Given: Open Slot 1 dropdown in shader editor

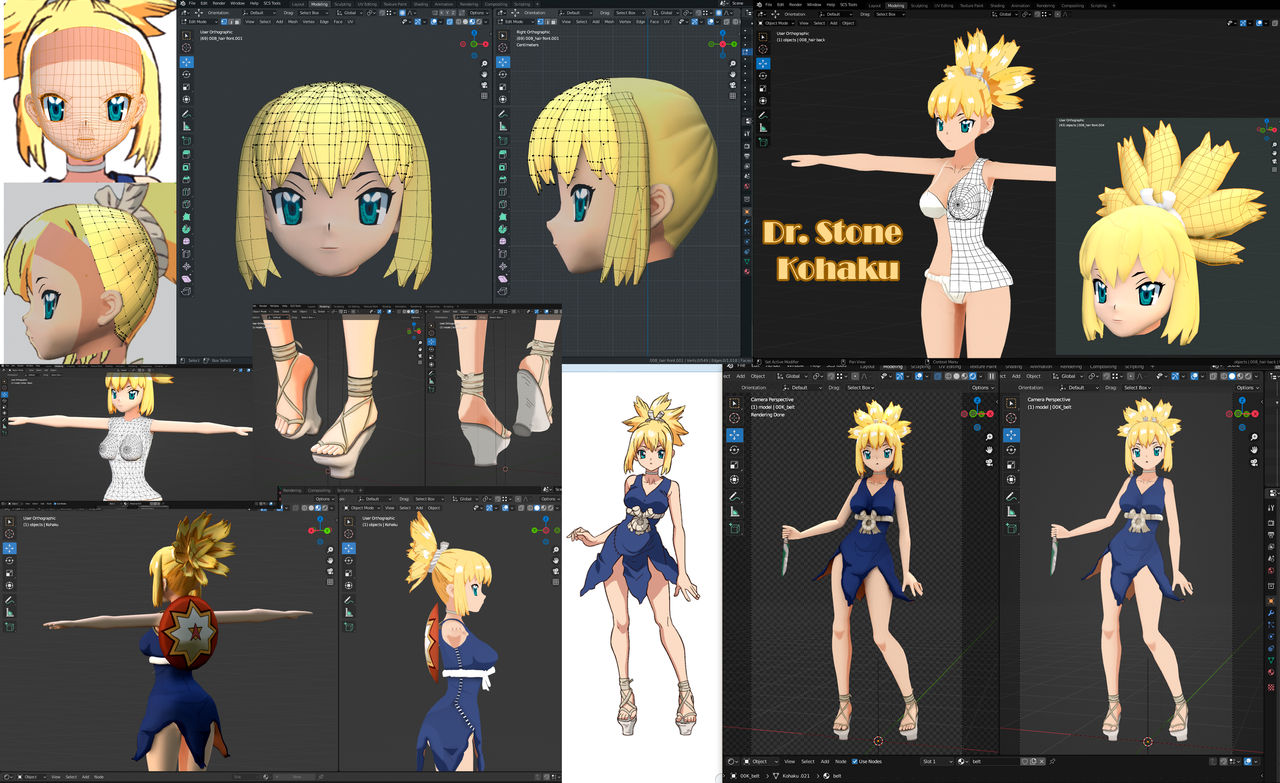Looking at the screenshot, I should 939,762.
